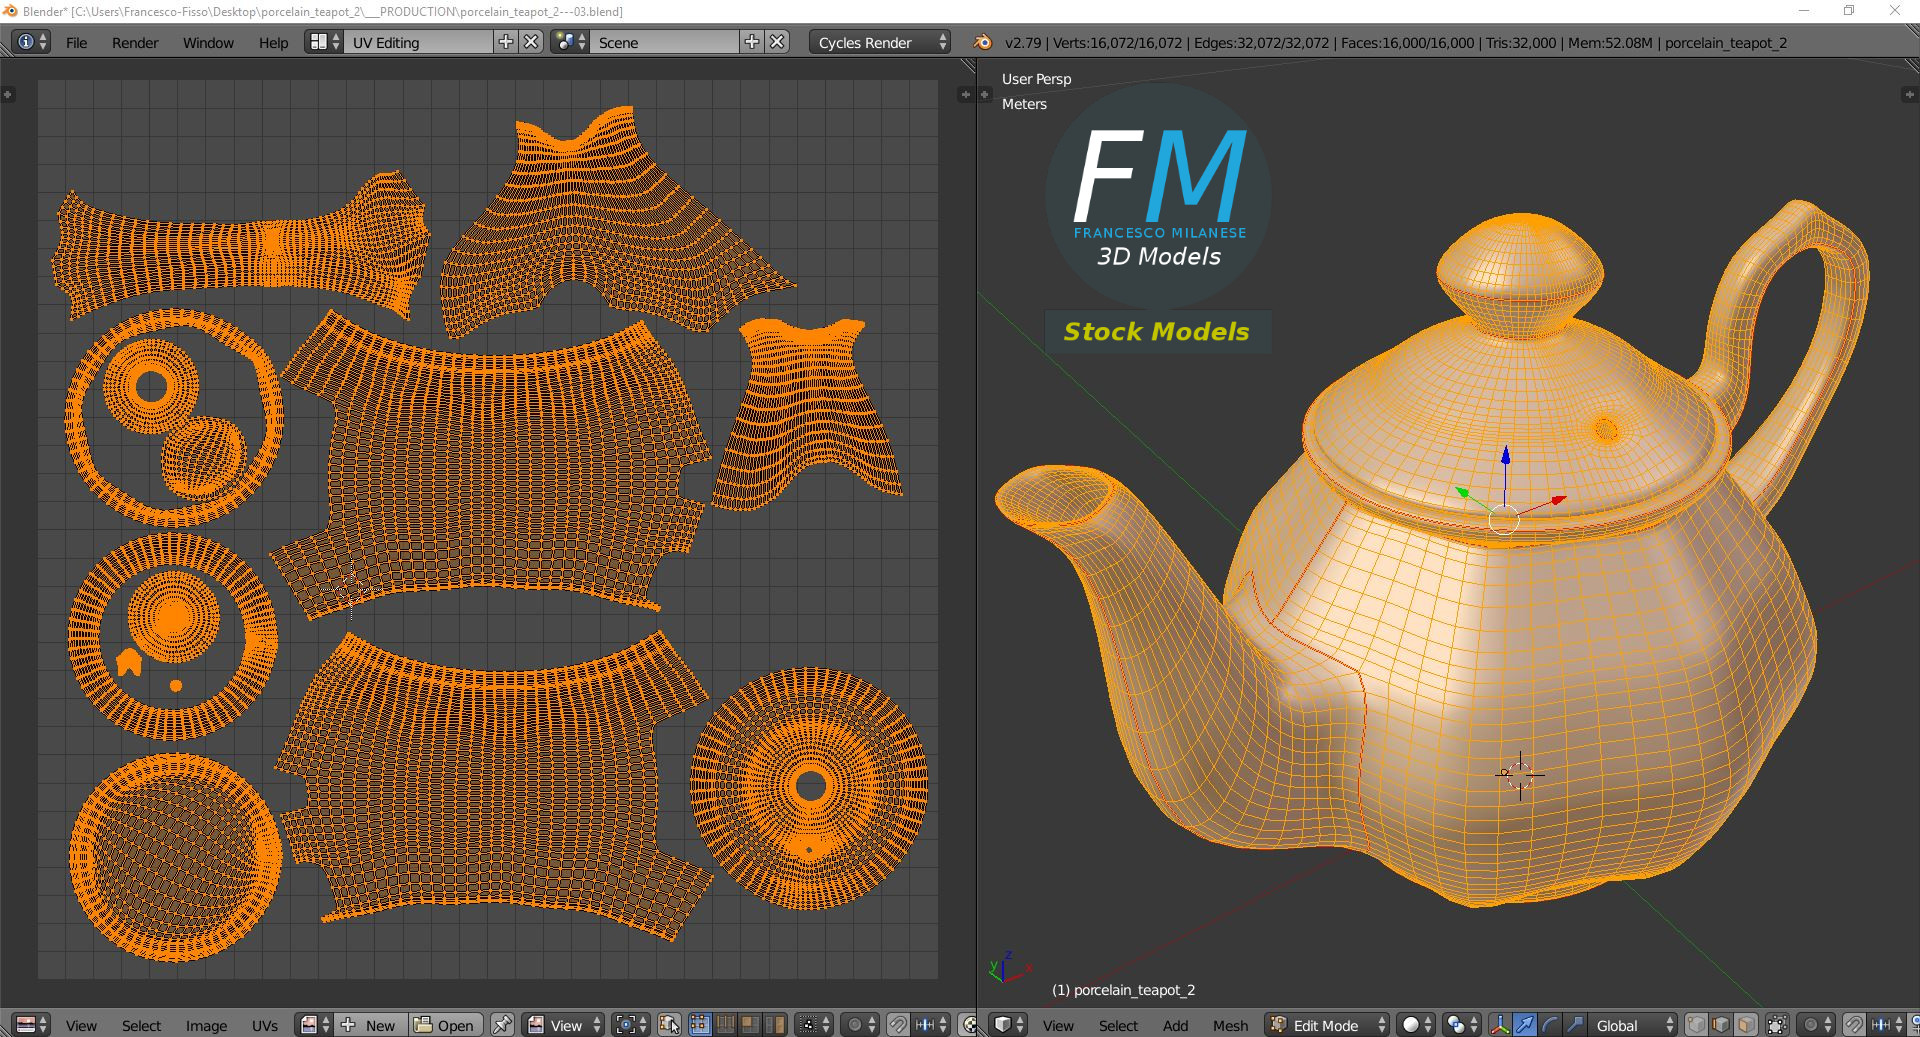Screen dimensions: 1920x1037
Task: Open the viewport shading selector
Action: (x=1416, y=1025)
